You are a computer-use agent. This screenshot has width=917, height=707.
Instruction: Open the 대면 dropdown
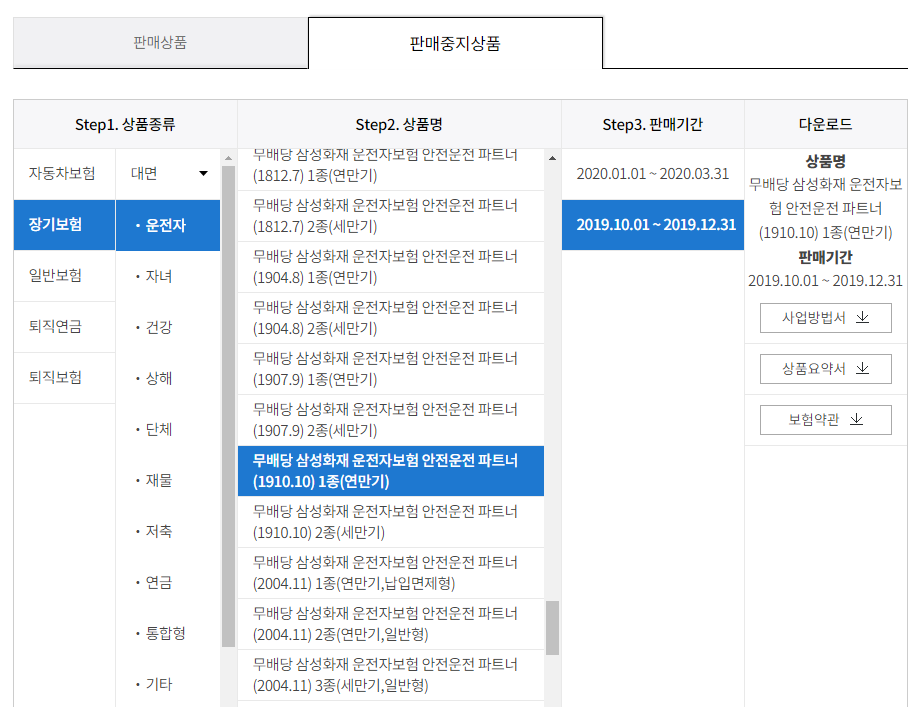168,174
